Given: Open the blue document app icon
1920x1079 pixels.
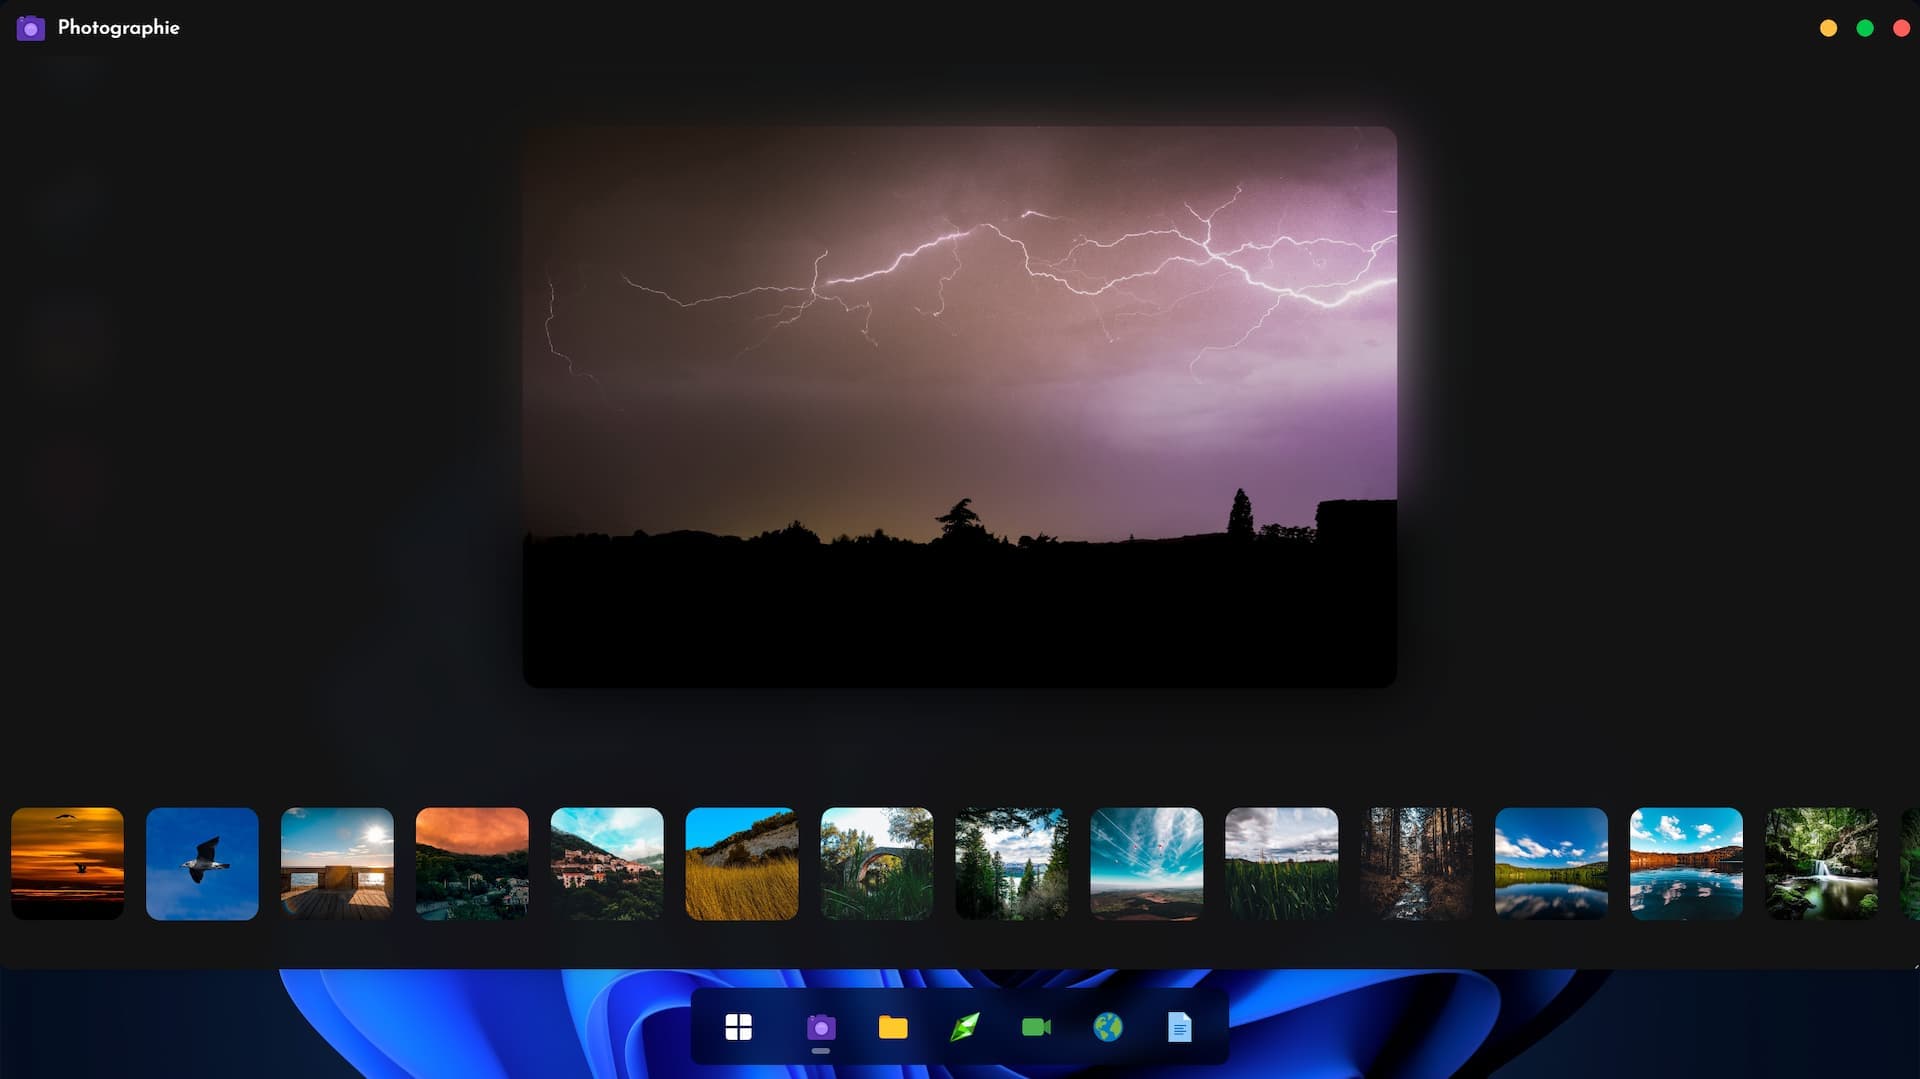Looking at the screenshot, I should coord(1180,1027).
